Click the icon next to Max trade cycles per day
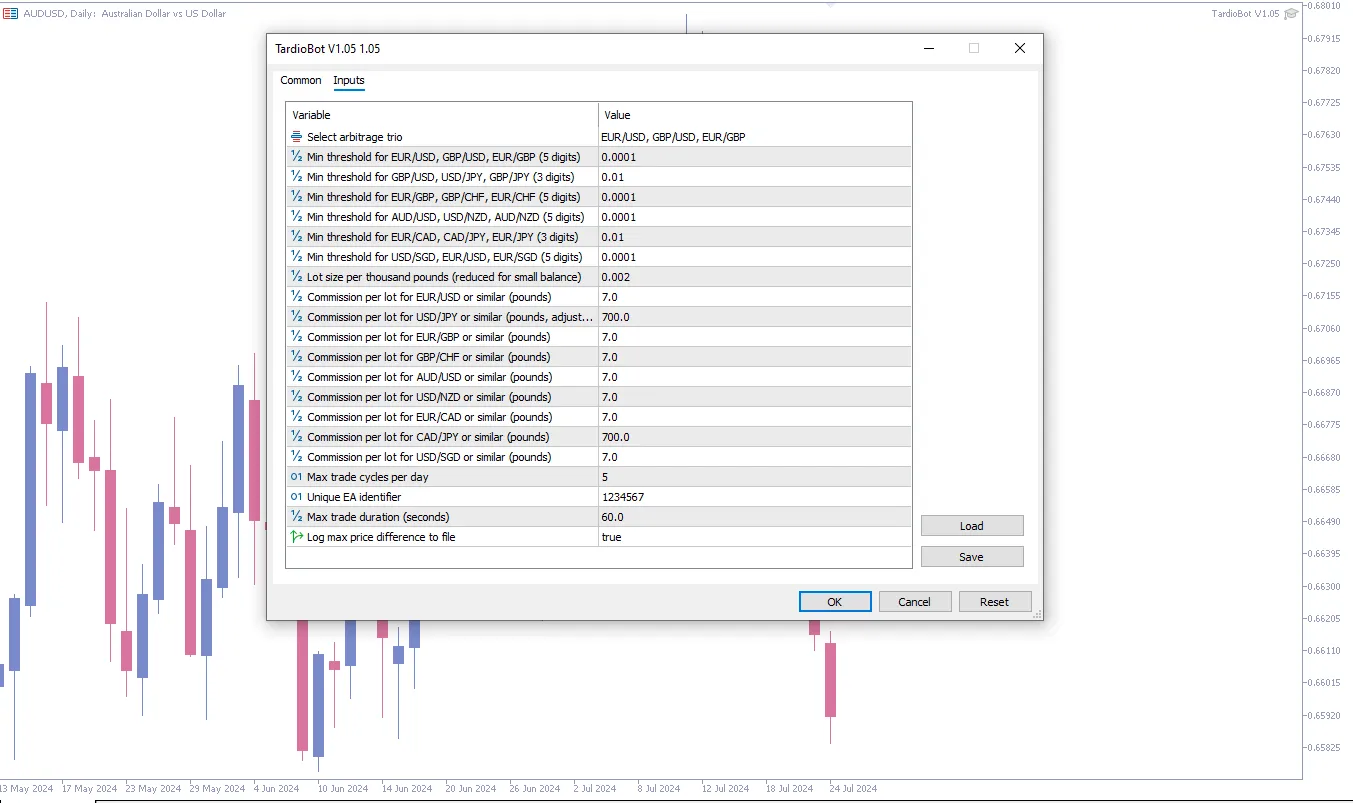This screenshot has height=803, width=1353. [296, 477]
